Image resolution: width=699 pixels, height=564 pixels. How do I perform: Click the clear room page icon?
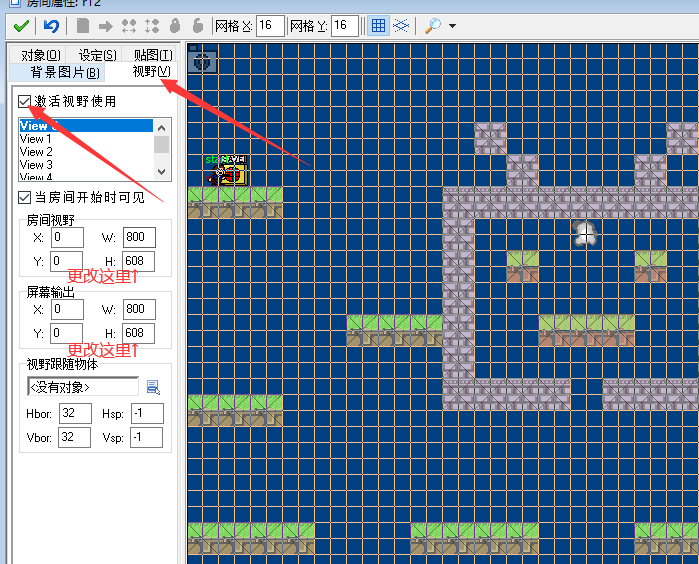[82, 26]
